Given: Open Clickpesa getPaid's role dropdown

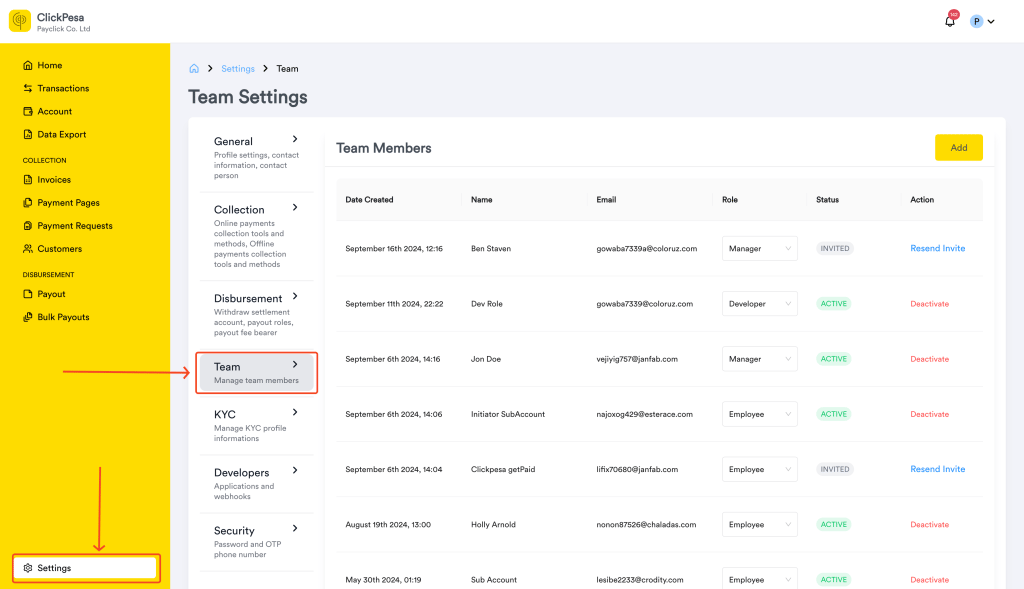Looking at the screenshot, I should tap(760, 470).
